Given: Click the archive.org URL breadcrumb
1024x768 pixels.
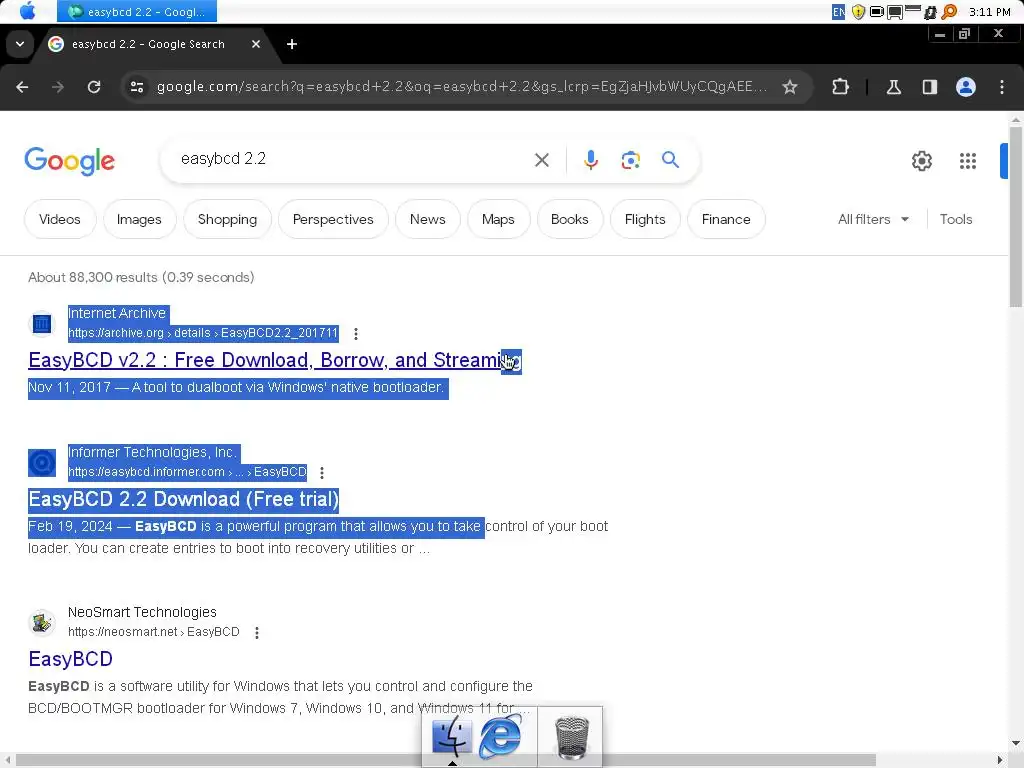Looking at the screenshot, I should point(203,333).
